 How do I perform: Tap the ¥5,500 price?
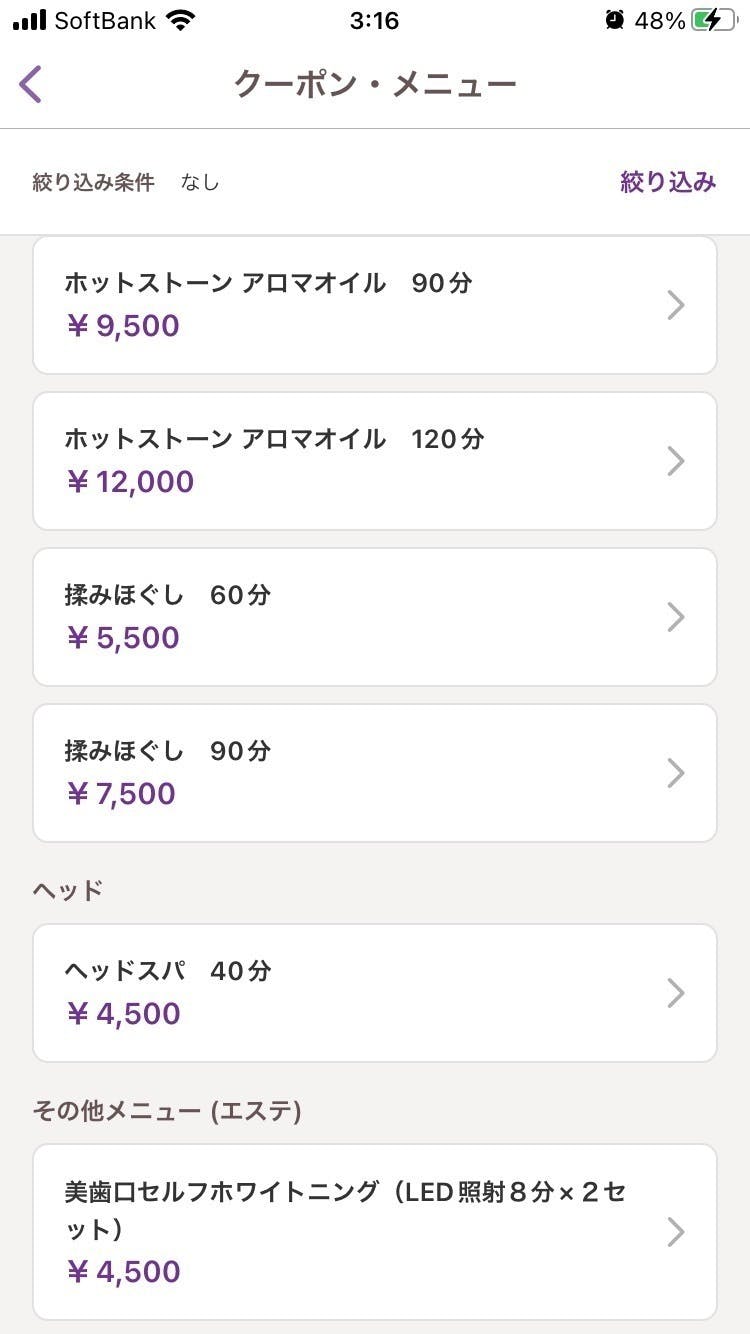122,638
